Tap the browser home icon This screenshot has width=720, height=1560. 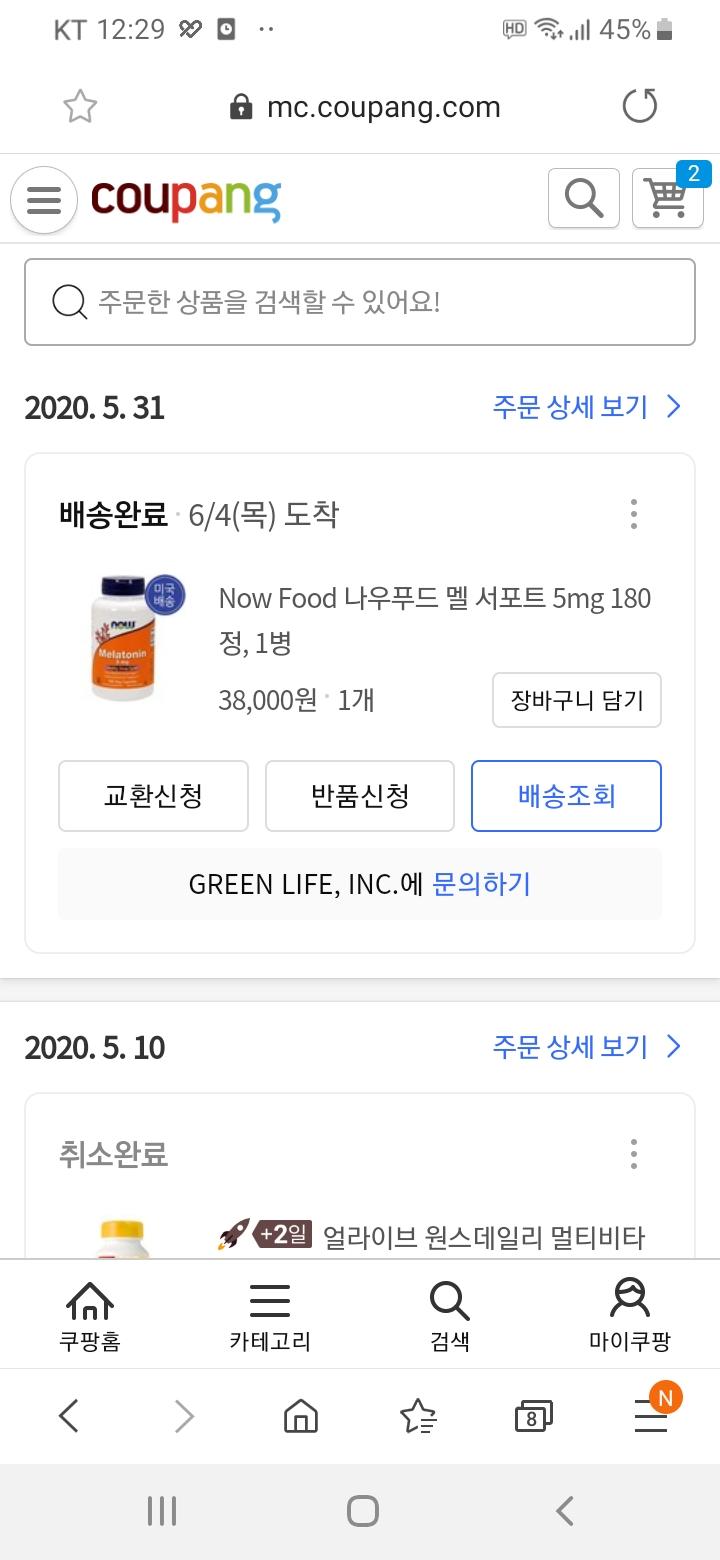pyautogui.click(x=301, y=1416)
